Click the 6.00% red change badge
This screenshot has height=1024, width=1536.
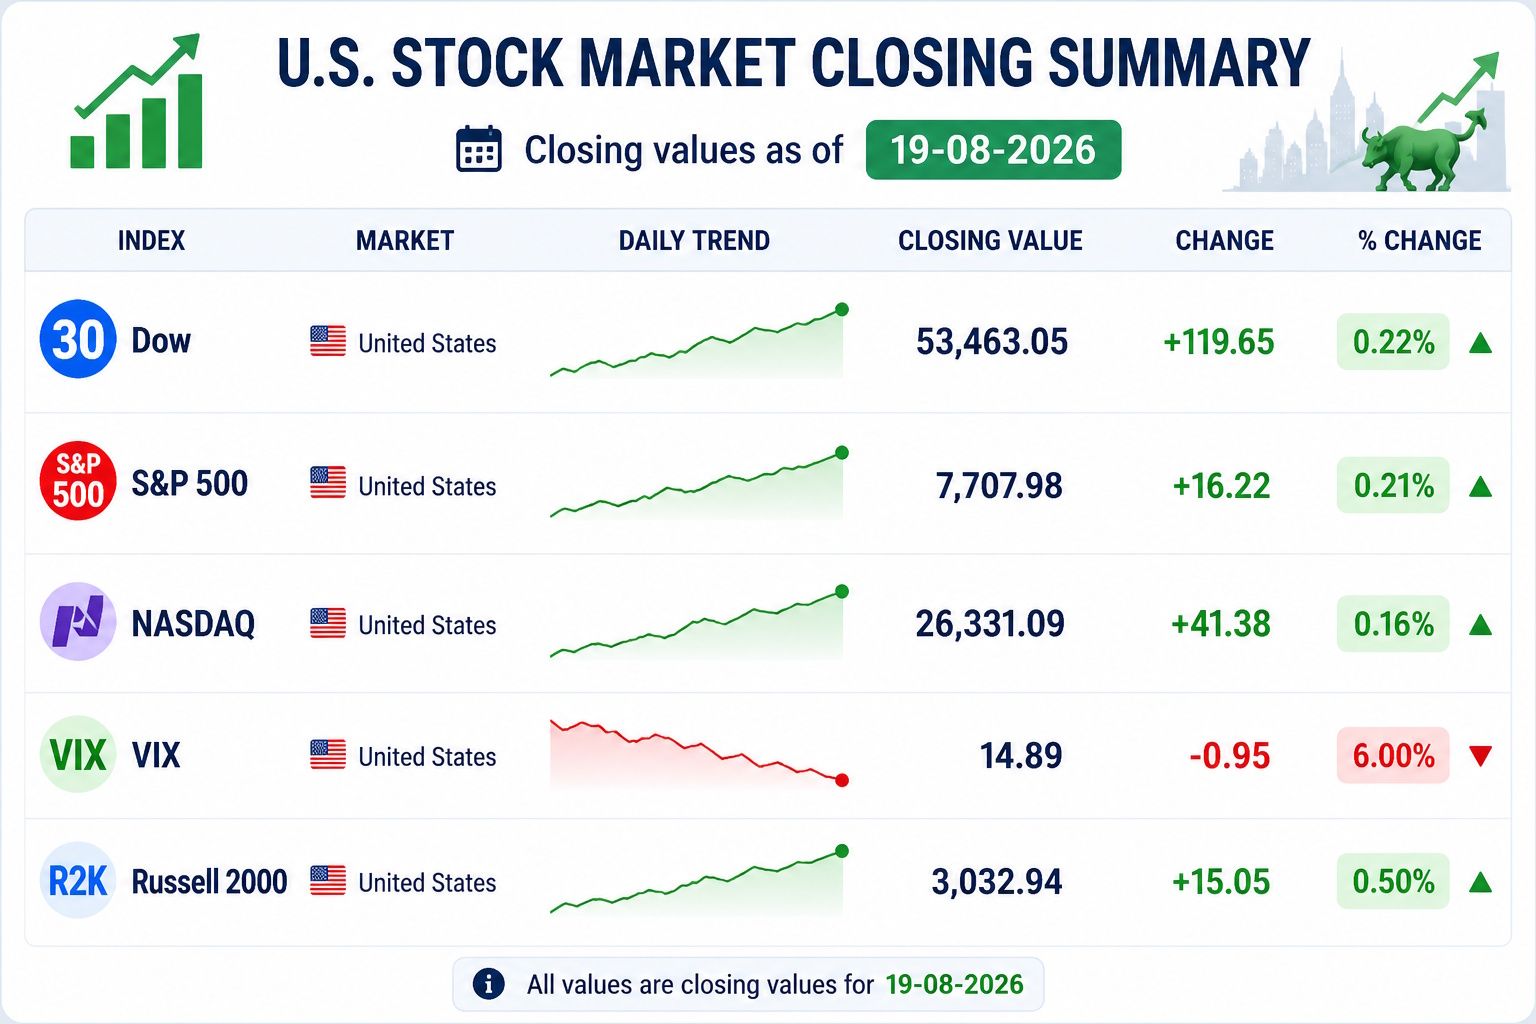[x=1393, y=755]
